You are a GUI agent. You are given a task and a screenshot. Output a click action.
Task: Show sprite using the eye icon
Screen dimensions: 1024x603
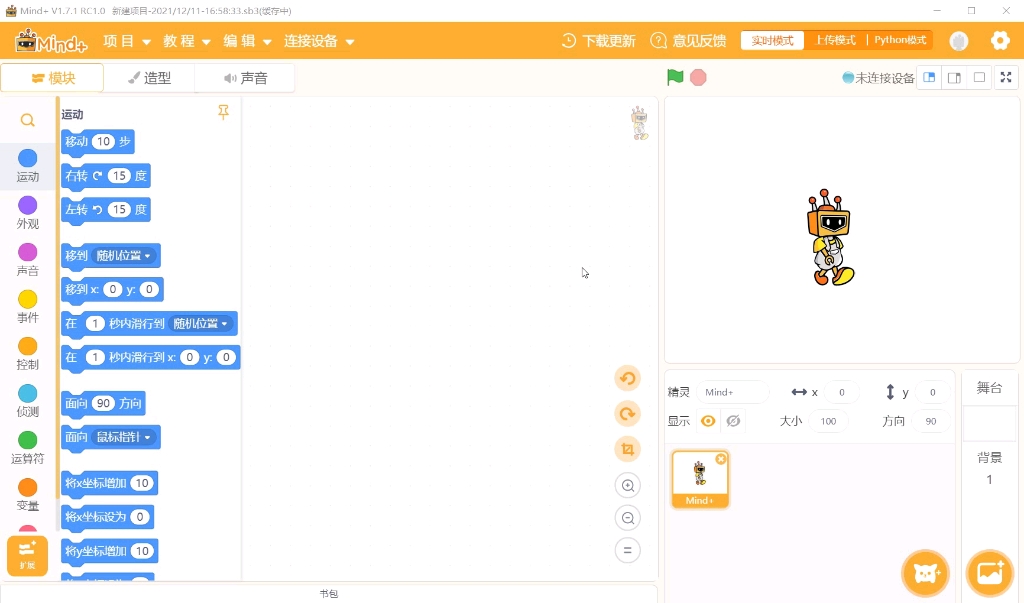(708, 421)
